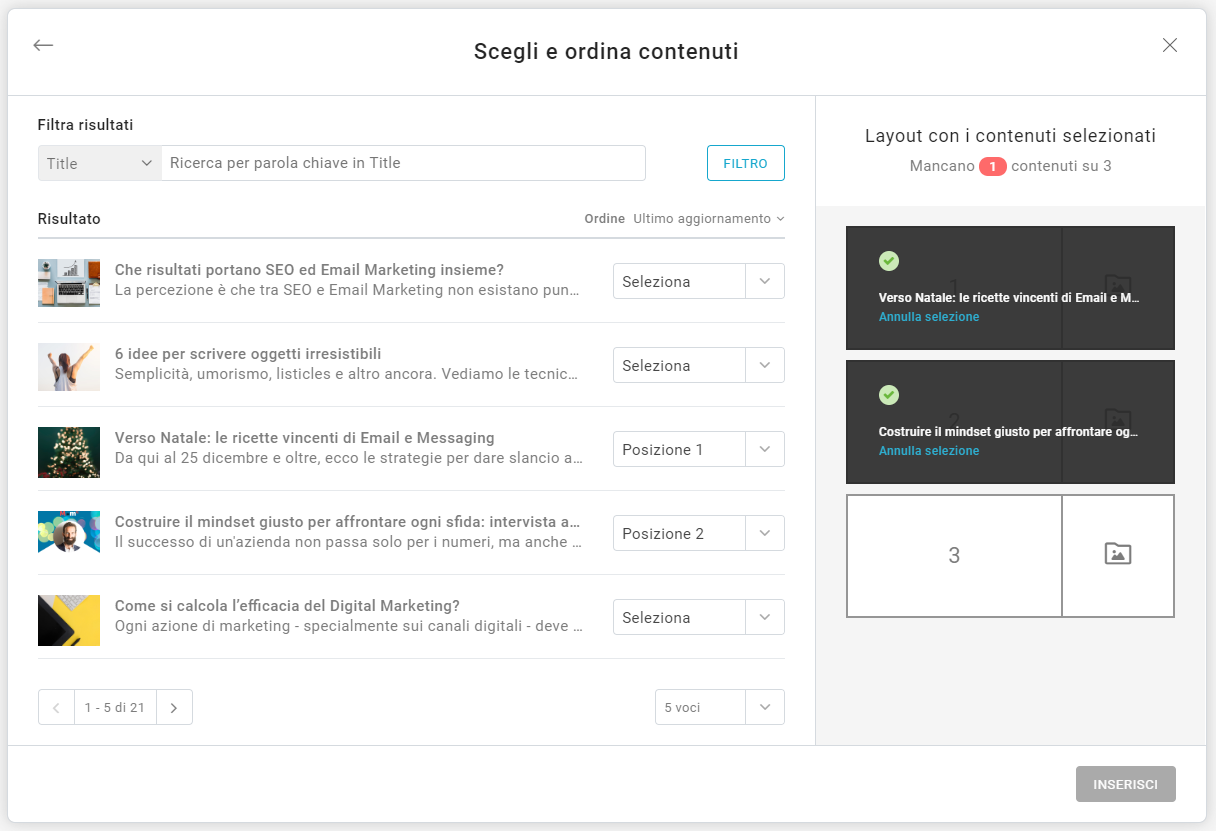Click the FILTRO button
Screen dimensions: 1216x831
tap(745, 163)
